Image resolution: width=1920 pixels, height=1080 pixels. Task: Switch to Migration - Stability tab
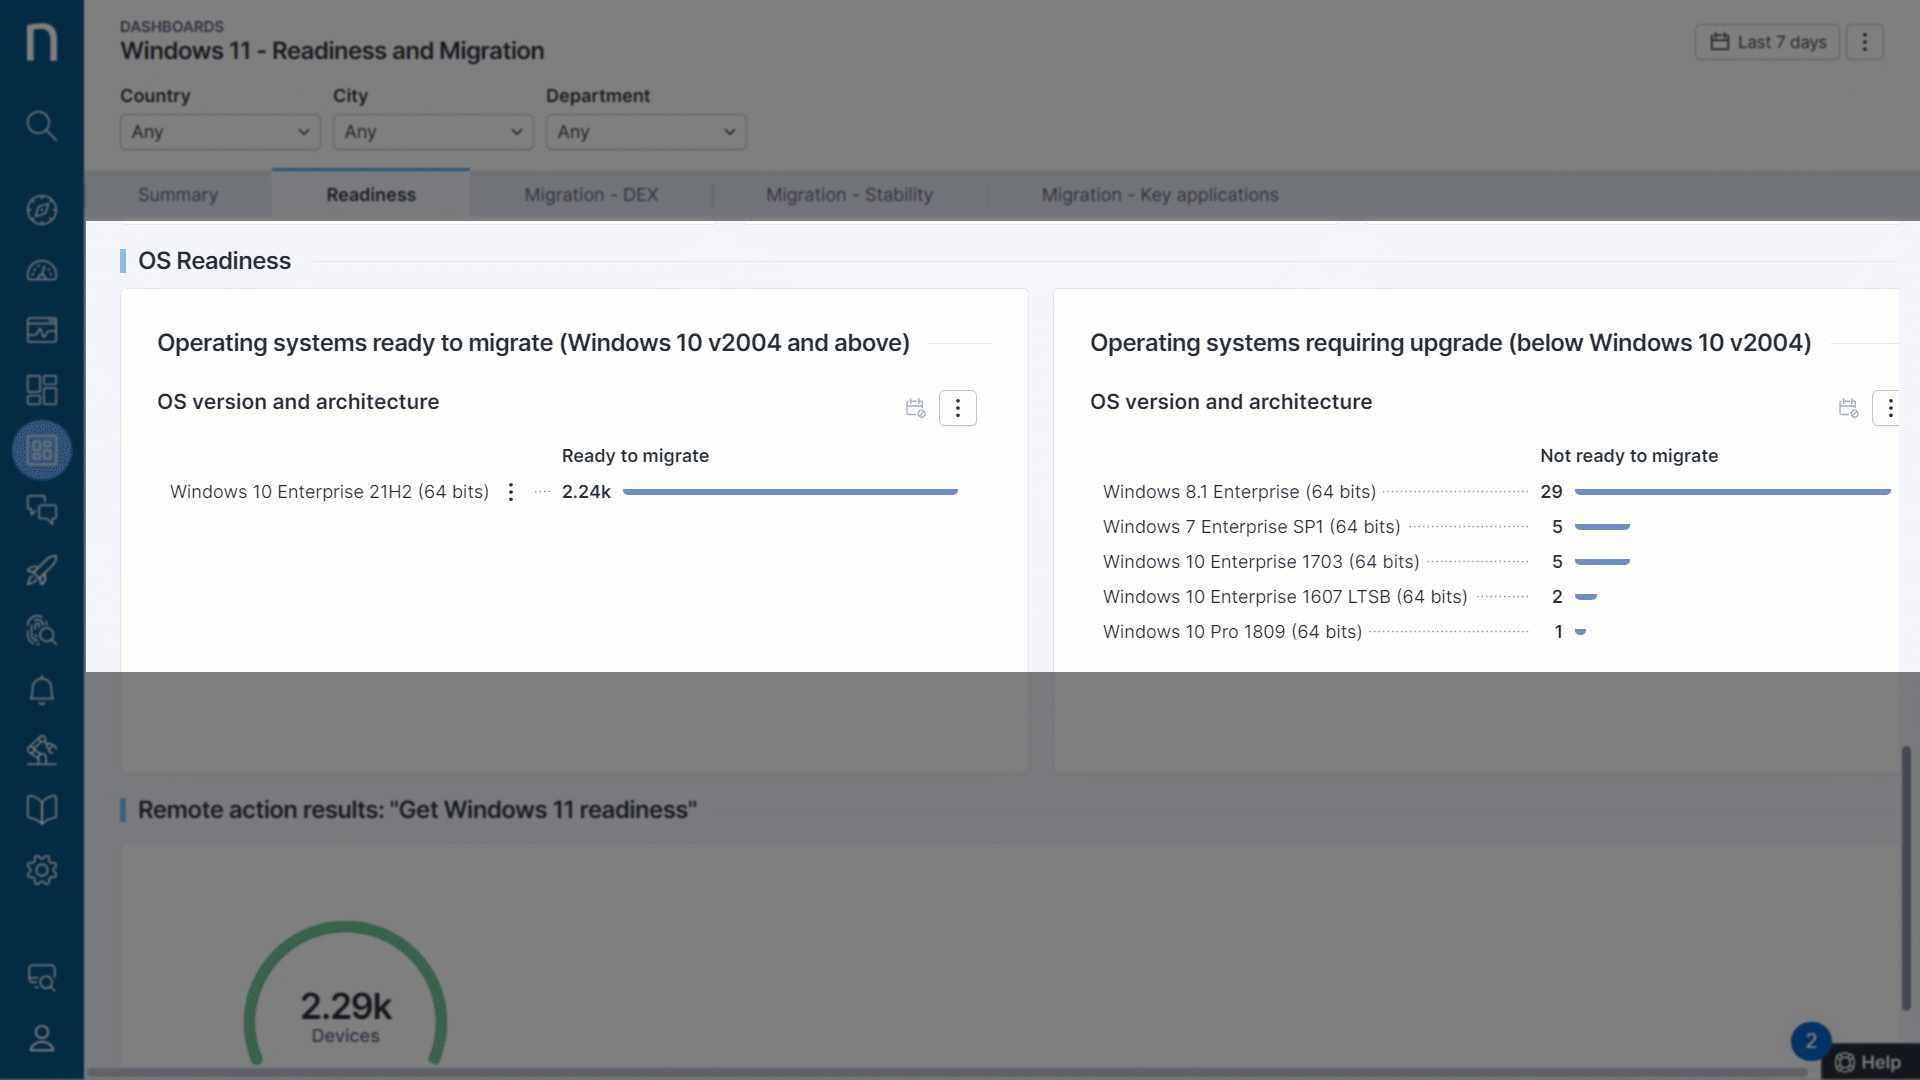(849, 195)
